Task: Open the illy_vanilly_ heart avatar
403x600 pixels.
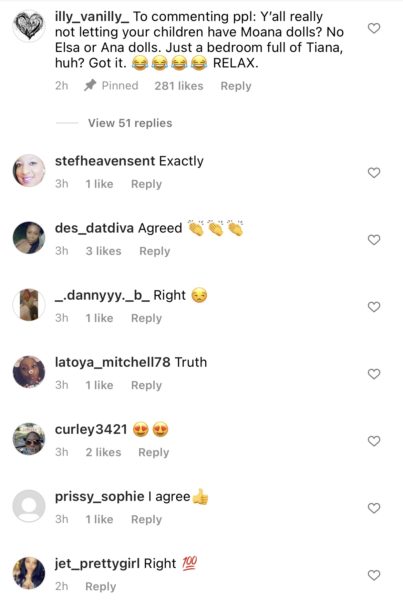Action: 29,26
